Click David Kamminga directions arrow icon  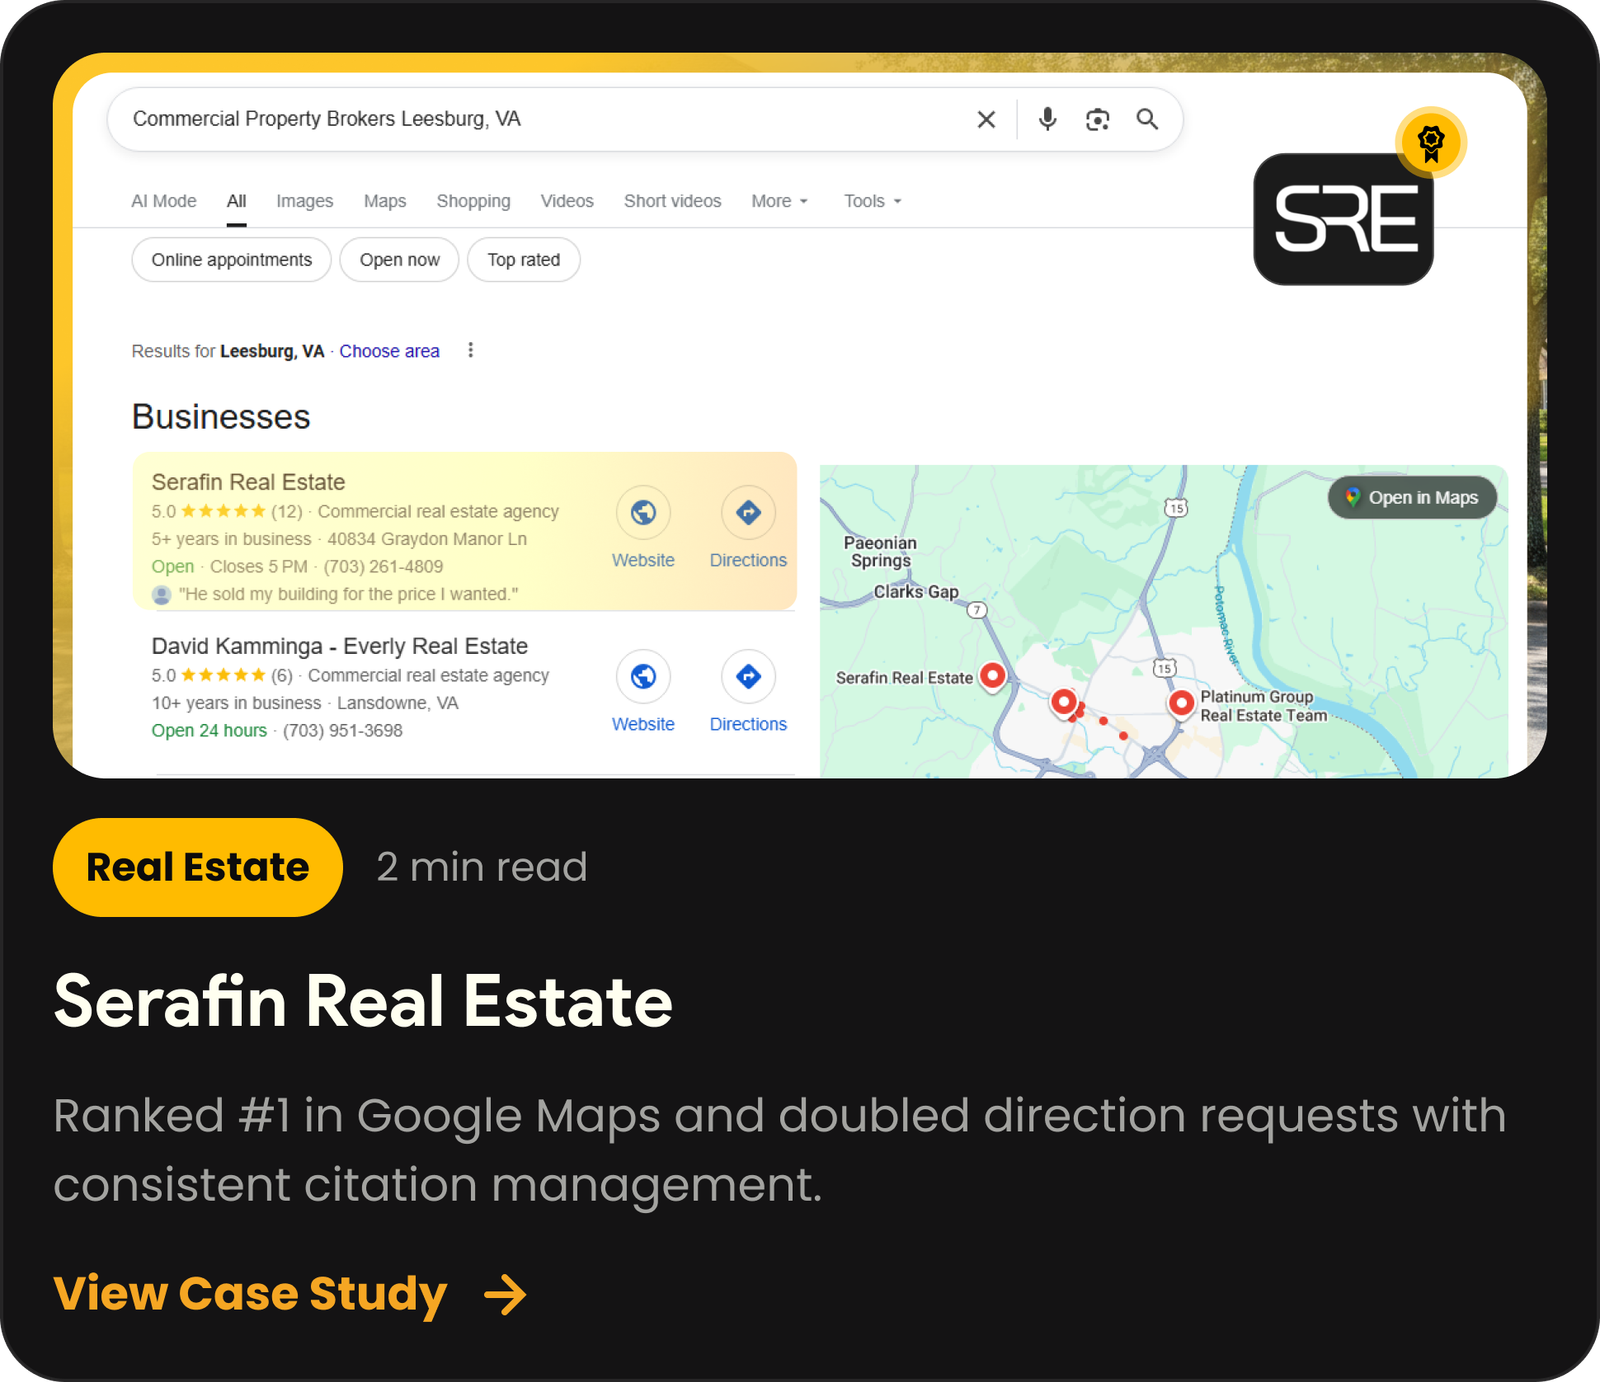click(x=748, y=677)
